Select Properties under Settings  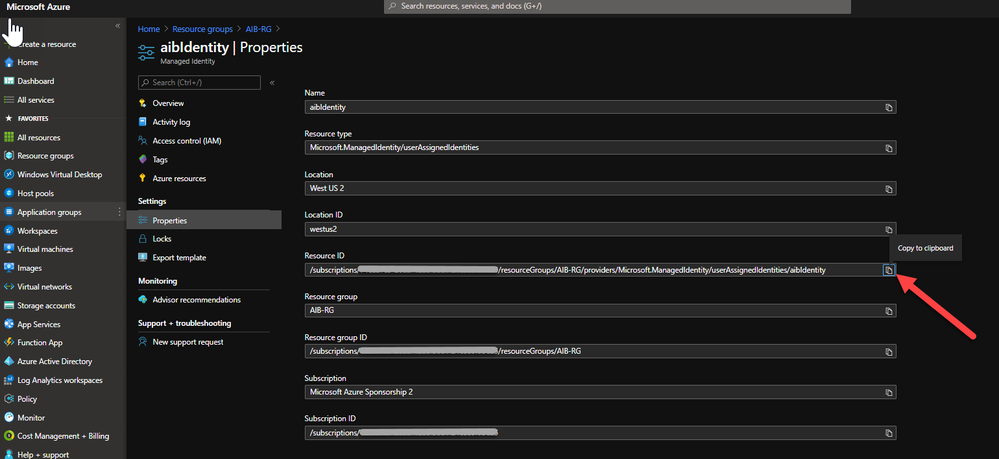pos(204,220)
